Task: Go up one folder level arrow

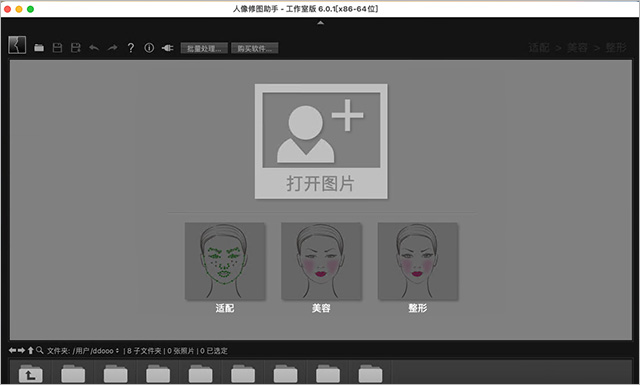Action: click(30, 350)
